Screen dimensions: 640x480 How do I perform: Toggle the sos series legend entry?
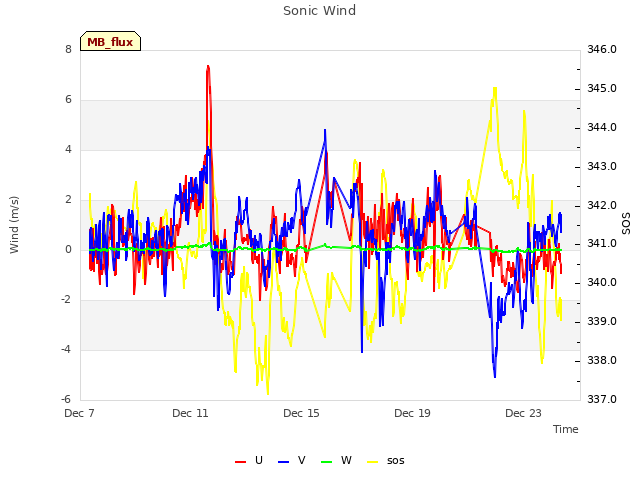click(x=386, y=461)
